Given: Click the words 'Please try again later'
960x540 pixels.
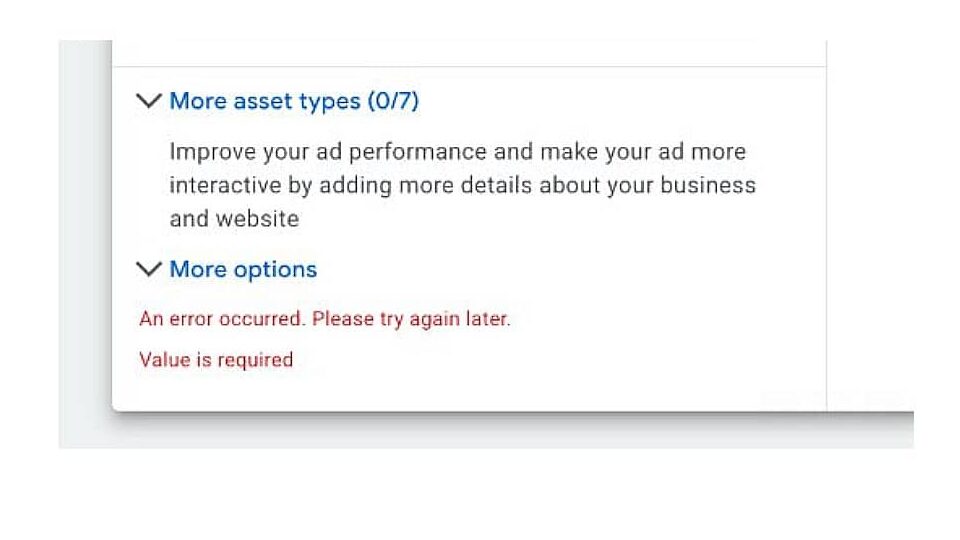Looking at the screenshot, I should 411,319.
